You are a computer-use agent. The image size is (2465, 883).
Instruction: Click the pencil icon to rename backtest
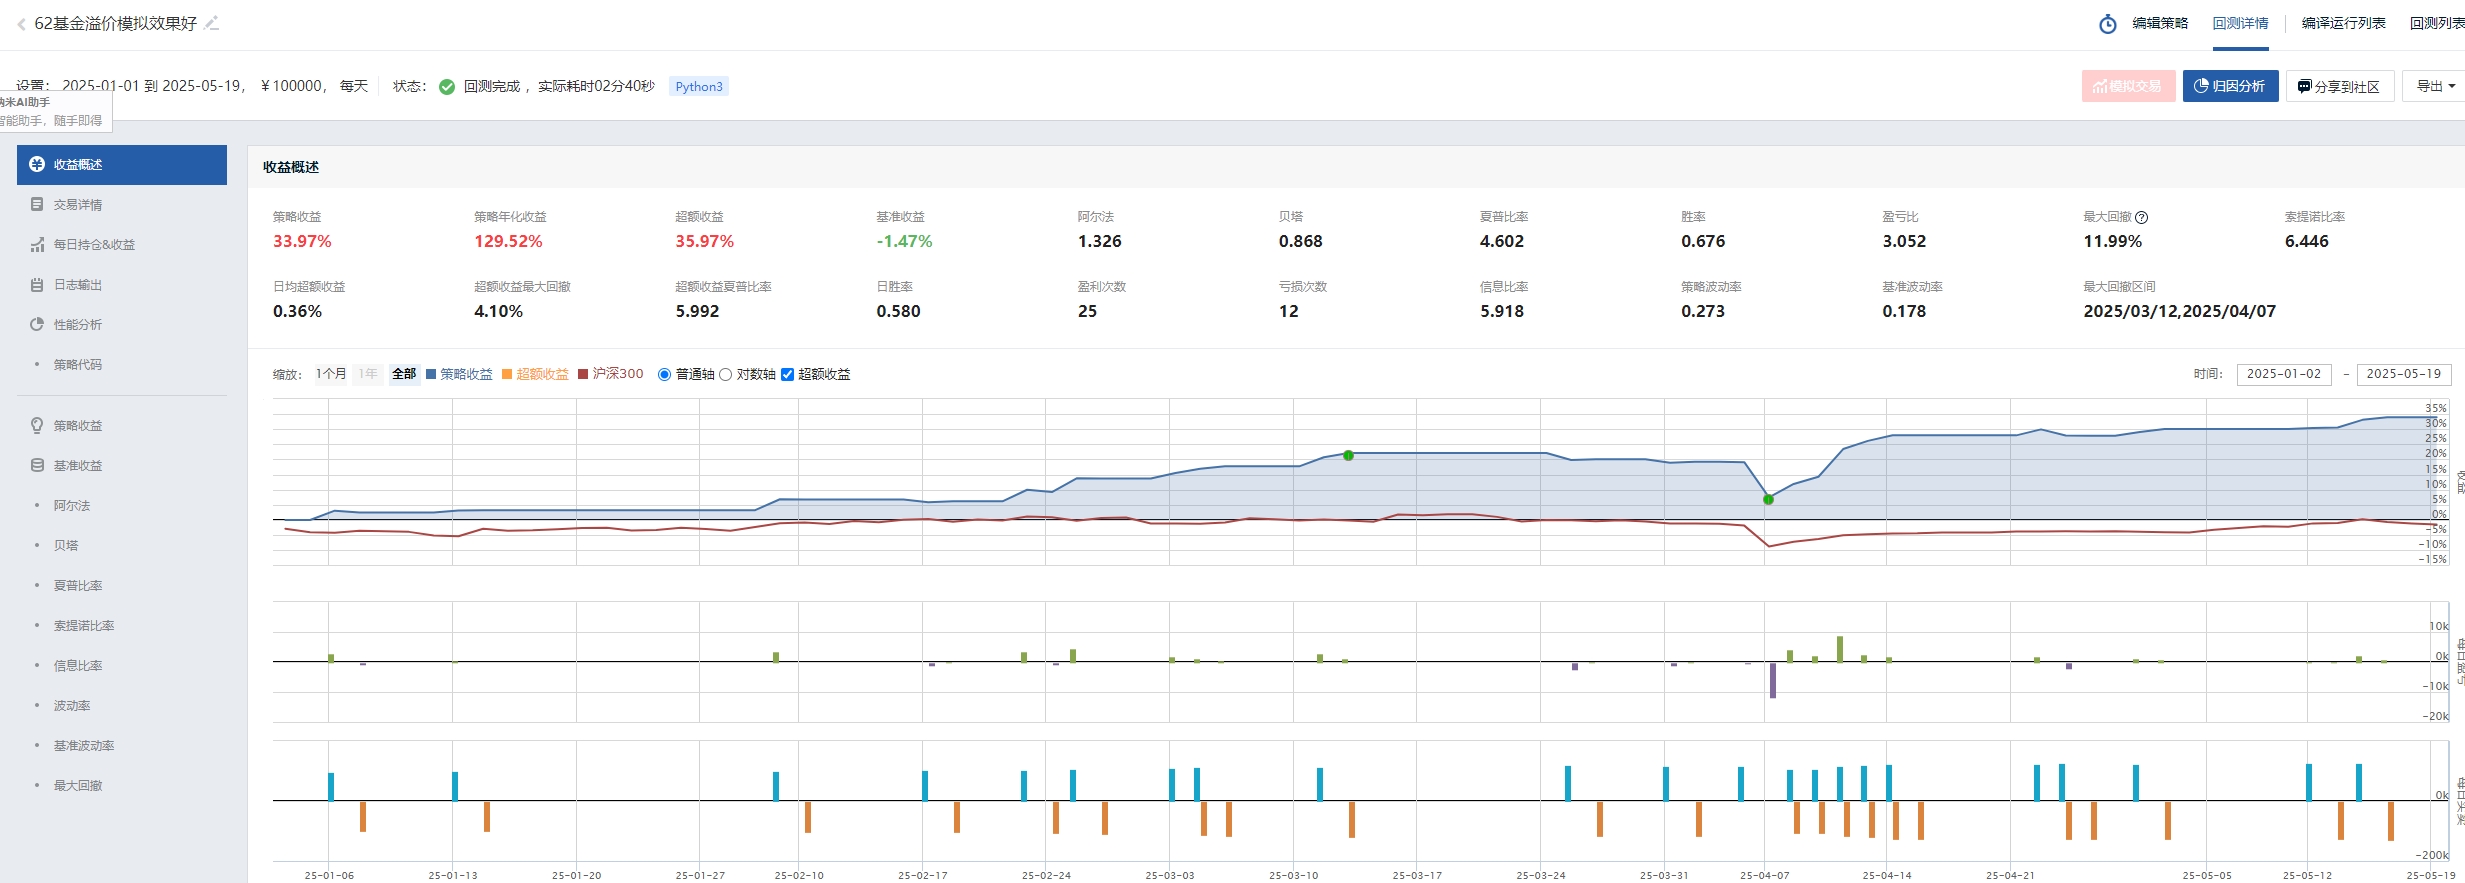point(212,23)
